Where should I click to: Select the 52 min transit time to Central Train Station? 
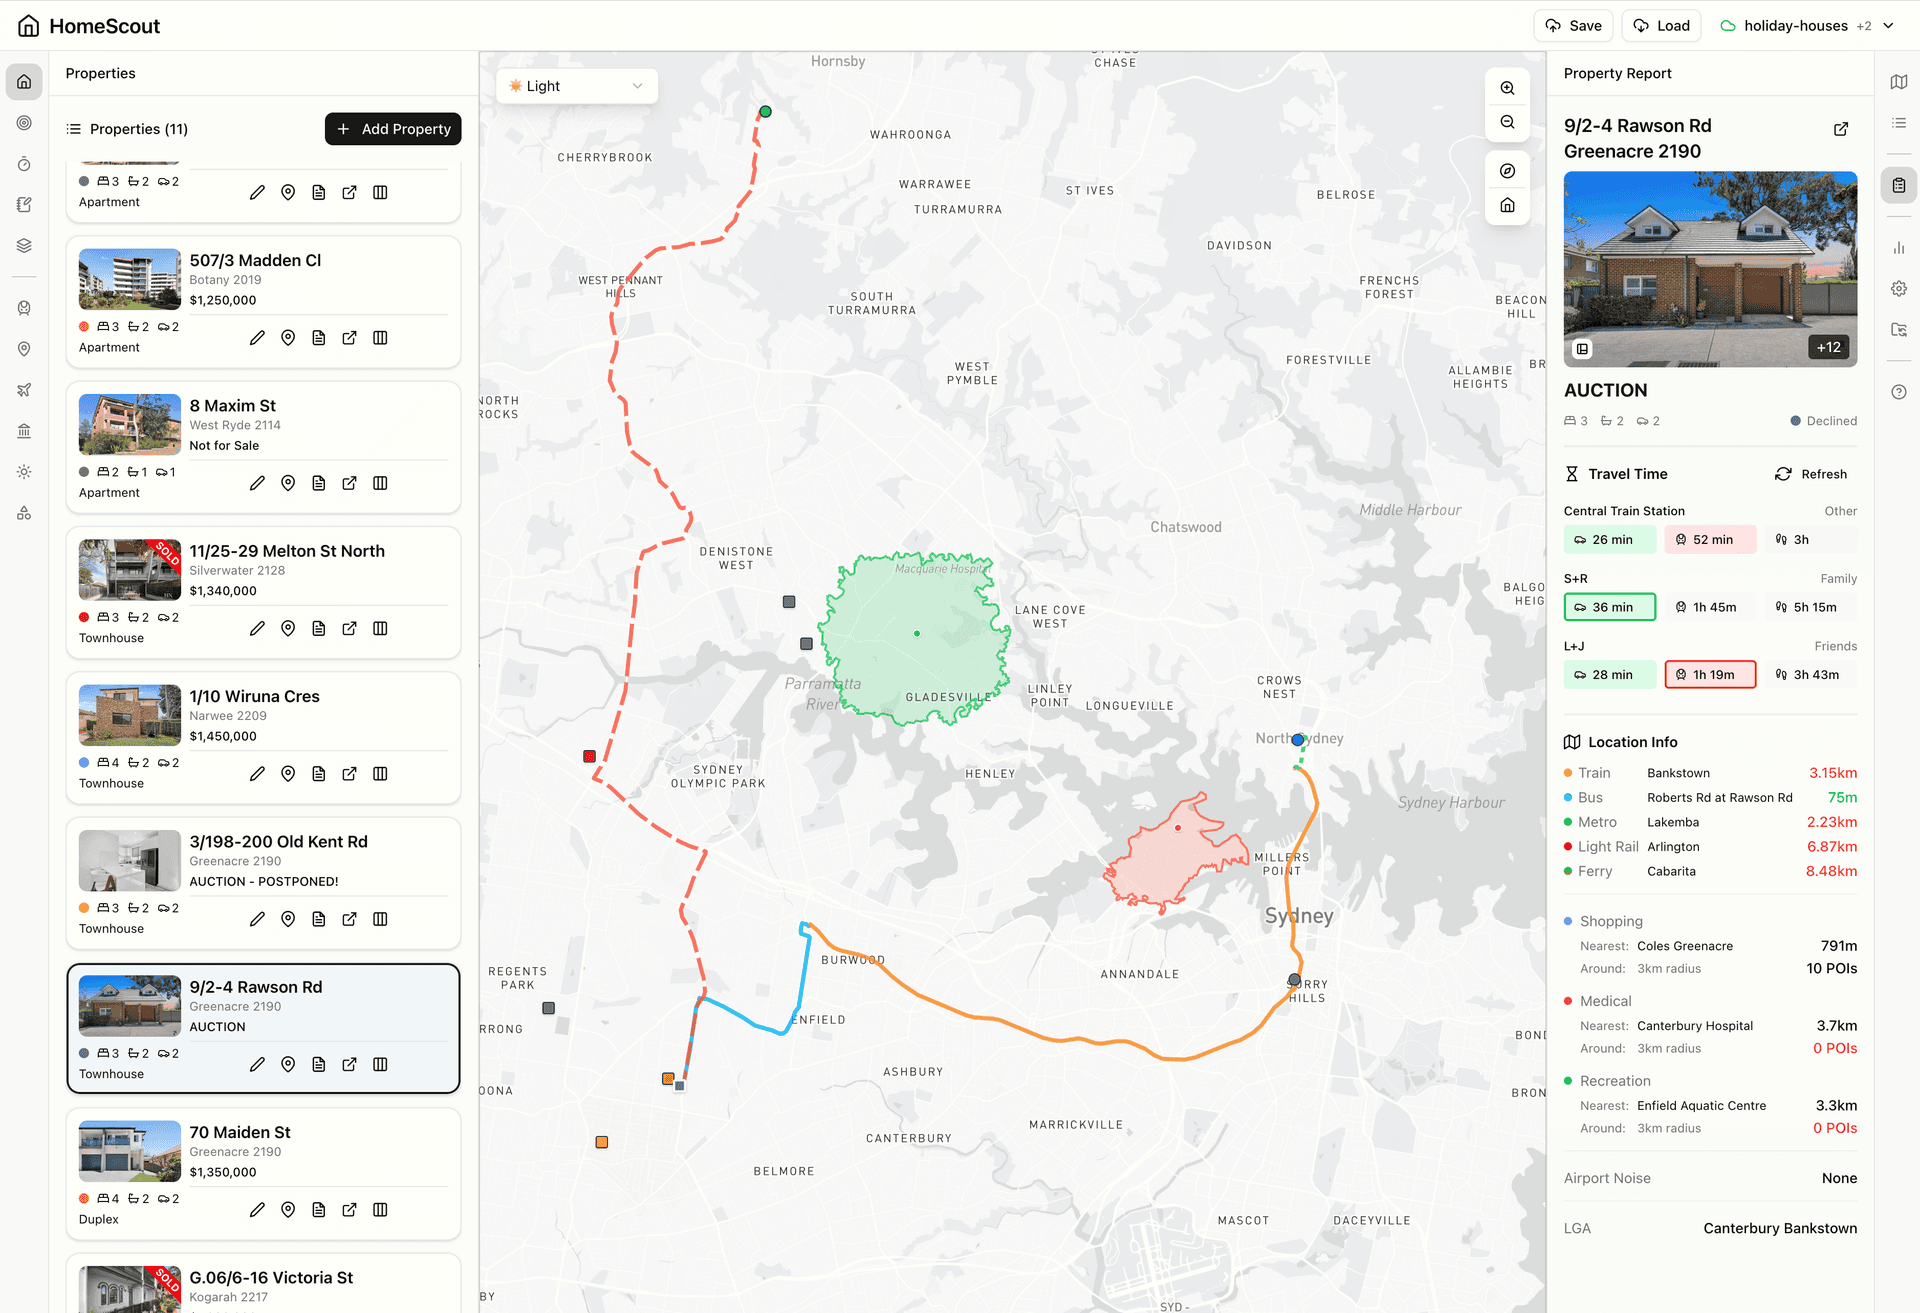click(1710, 539)
